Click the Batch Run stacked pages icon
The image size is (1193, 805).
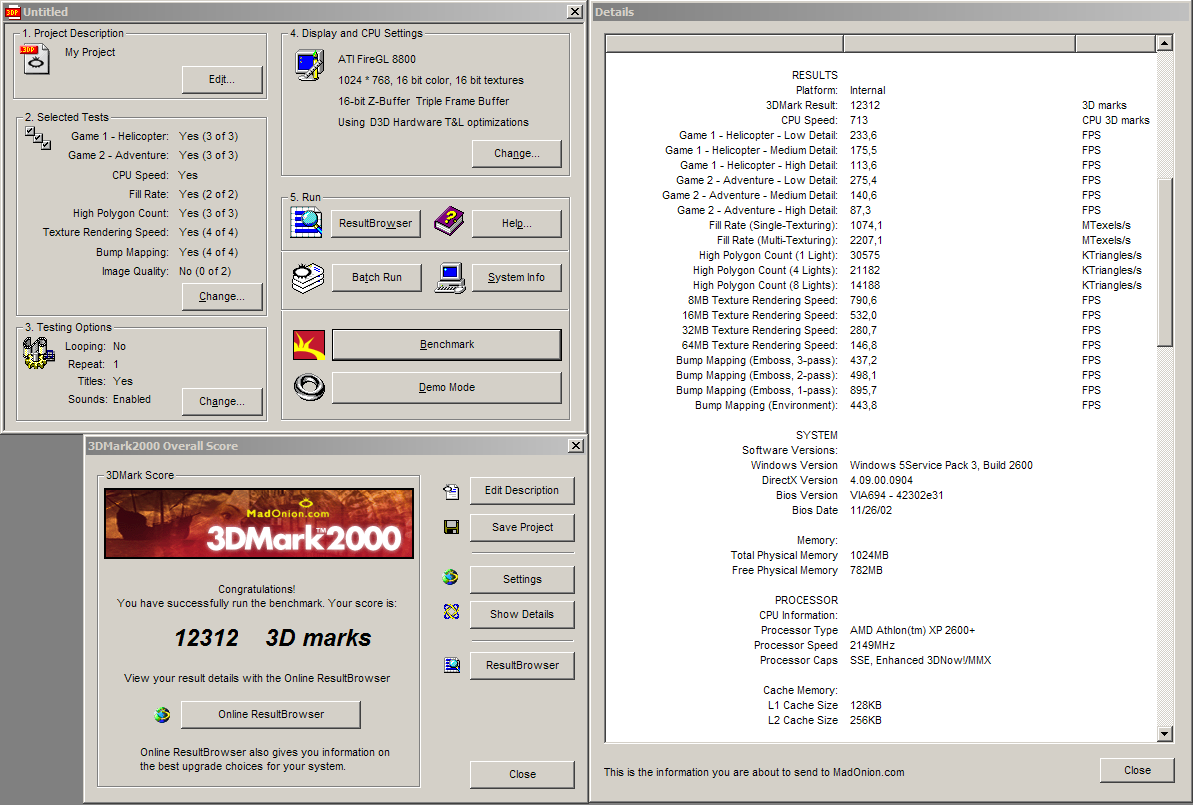click(306, 277)
